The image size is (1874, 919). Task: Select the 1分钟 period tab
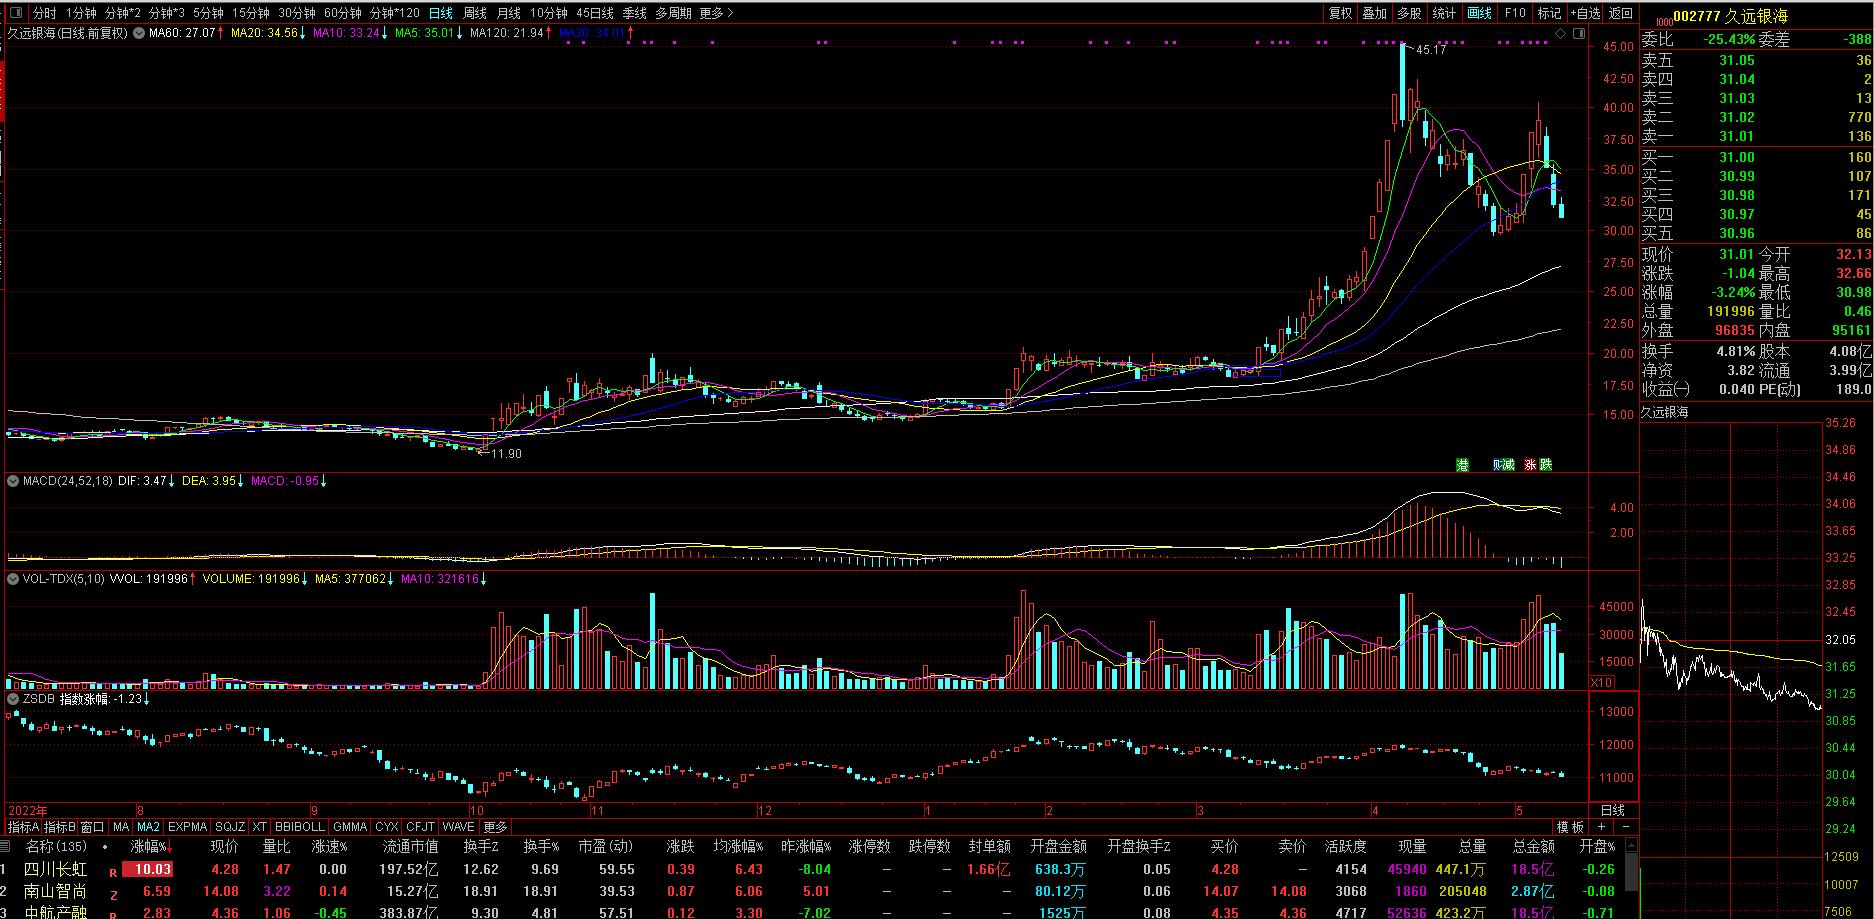81,13
